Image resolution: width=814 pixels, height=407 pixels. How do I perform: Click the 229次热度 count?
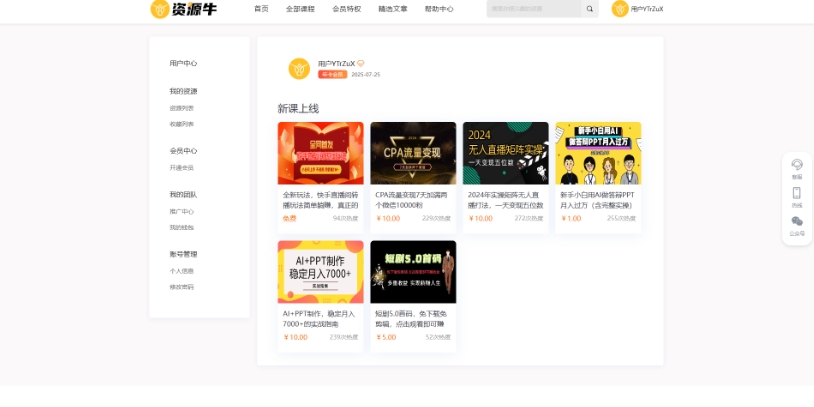coord(436,219)
